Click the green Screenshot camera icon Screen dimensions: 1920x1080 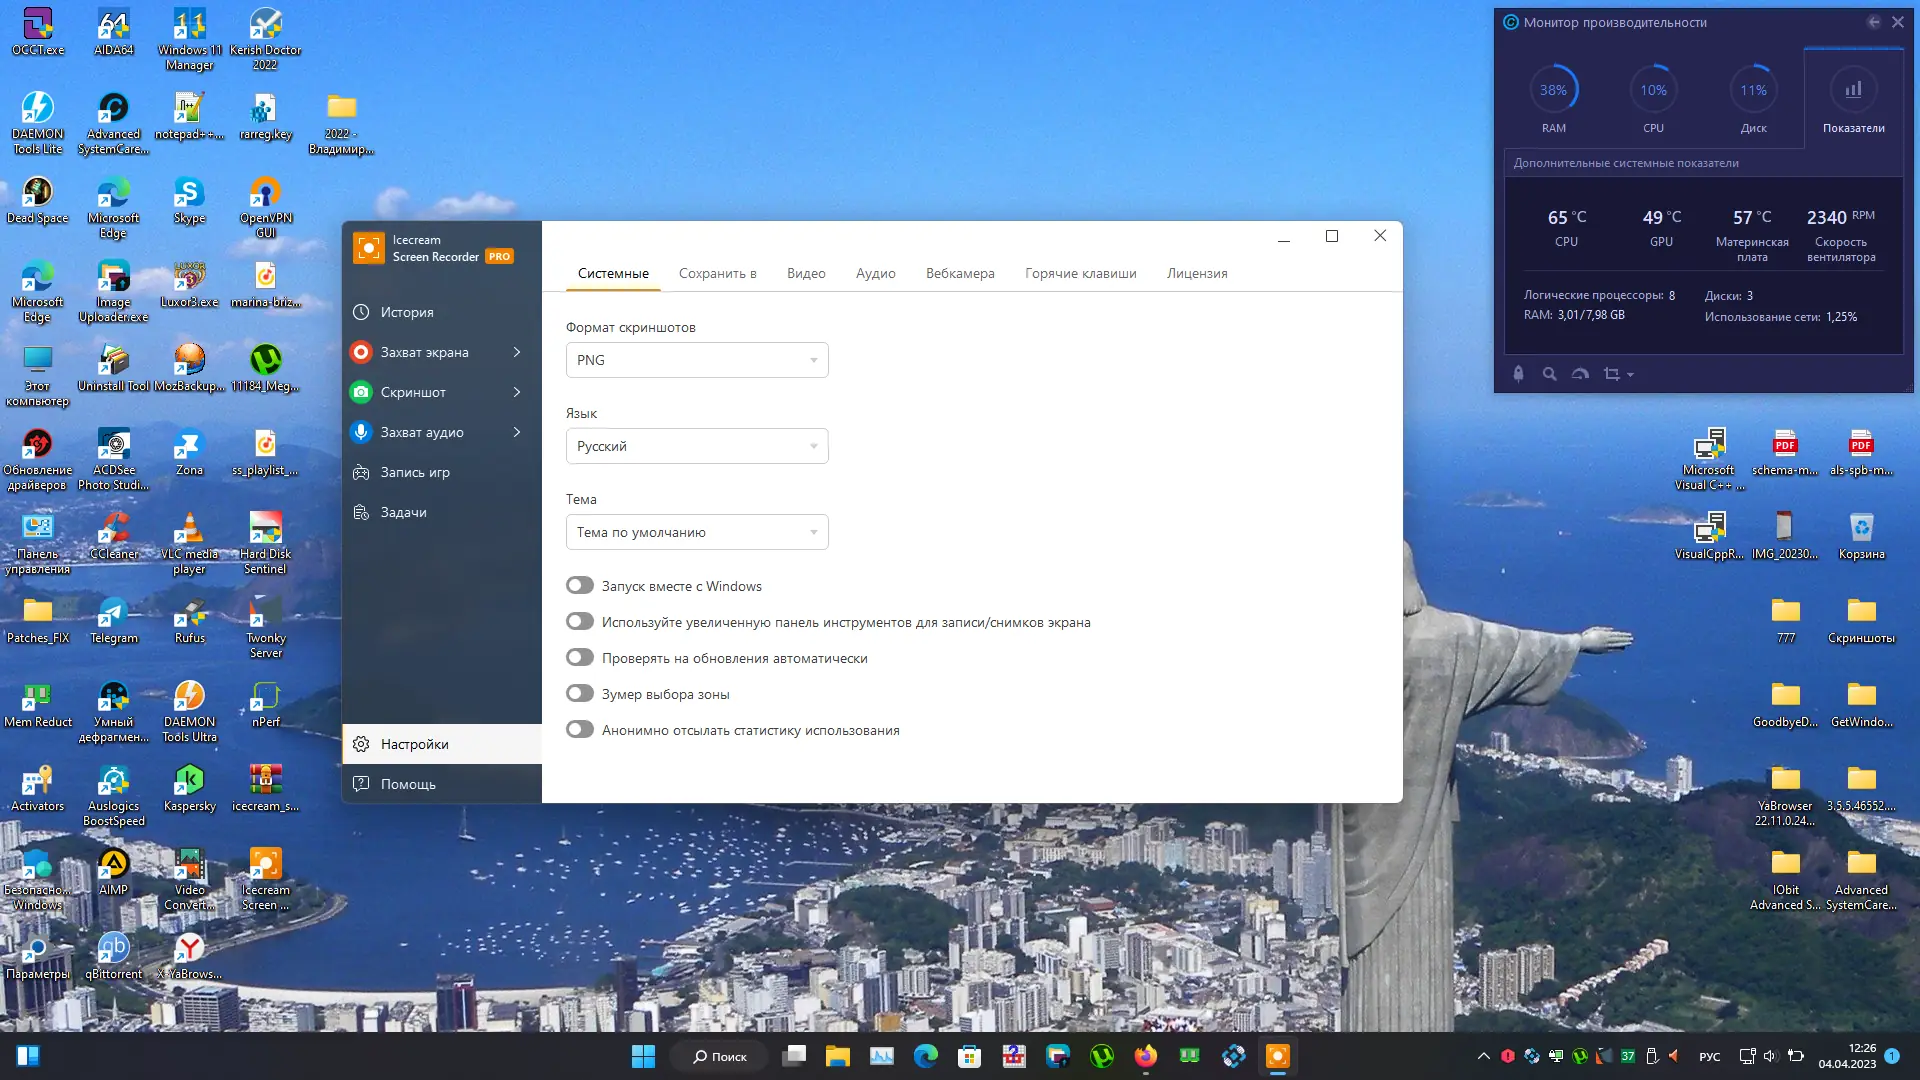(361, 392)
